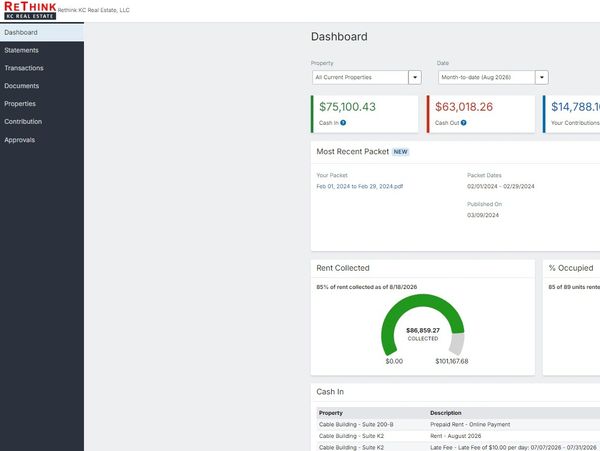Click the ReThink KC Real Estate logo
Image resolution: width=600 pixels, height=451 pixels.
[x=30, y=10]
